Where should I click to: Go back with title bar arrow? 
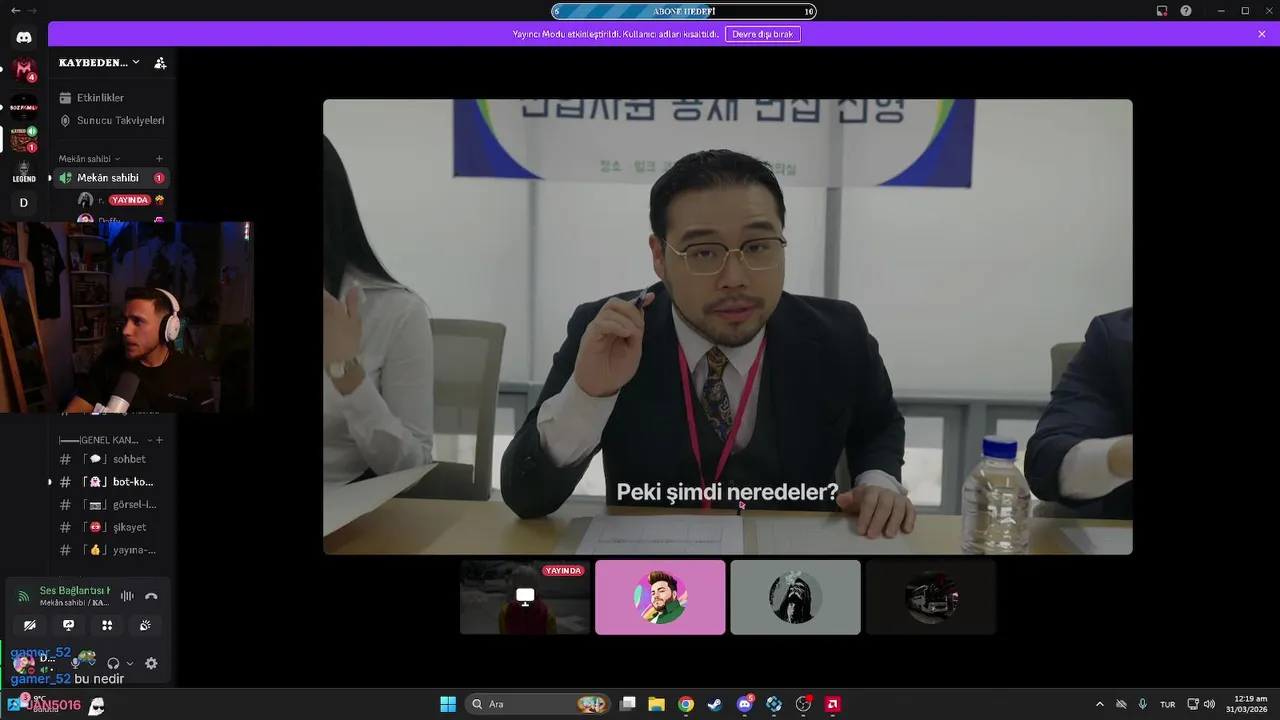pyautogui.click(x=15, y=10)
